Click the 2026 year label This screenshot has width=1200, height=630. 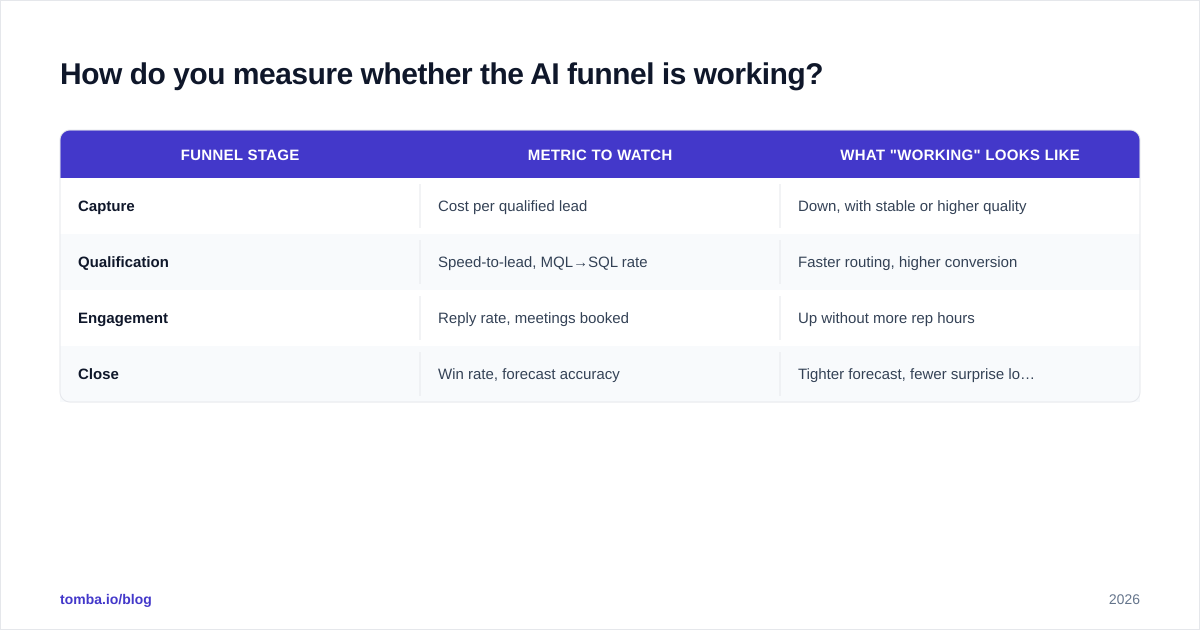tap(1124, 599)
